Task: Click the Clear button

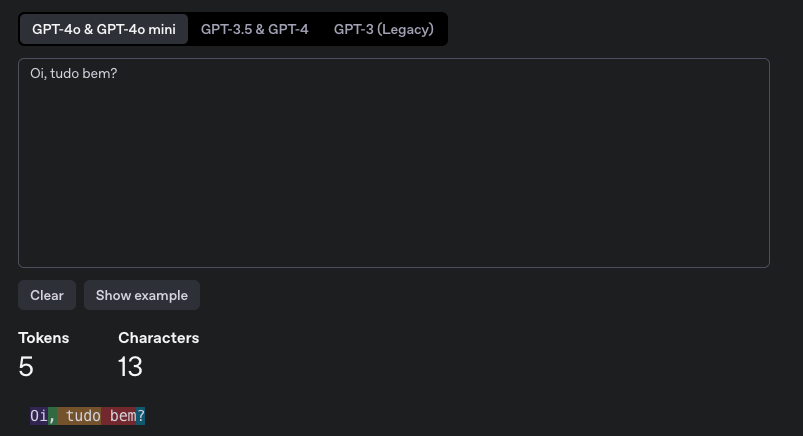Action: (47, 295)
